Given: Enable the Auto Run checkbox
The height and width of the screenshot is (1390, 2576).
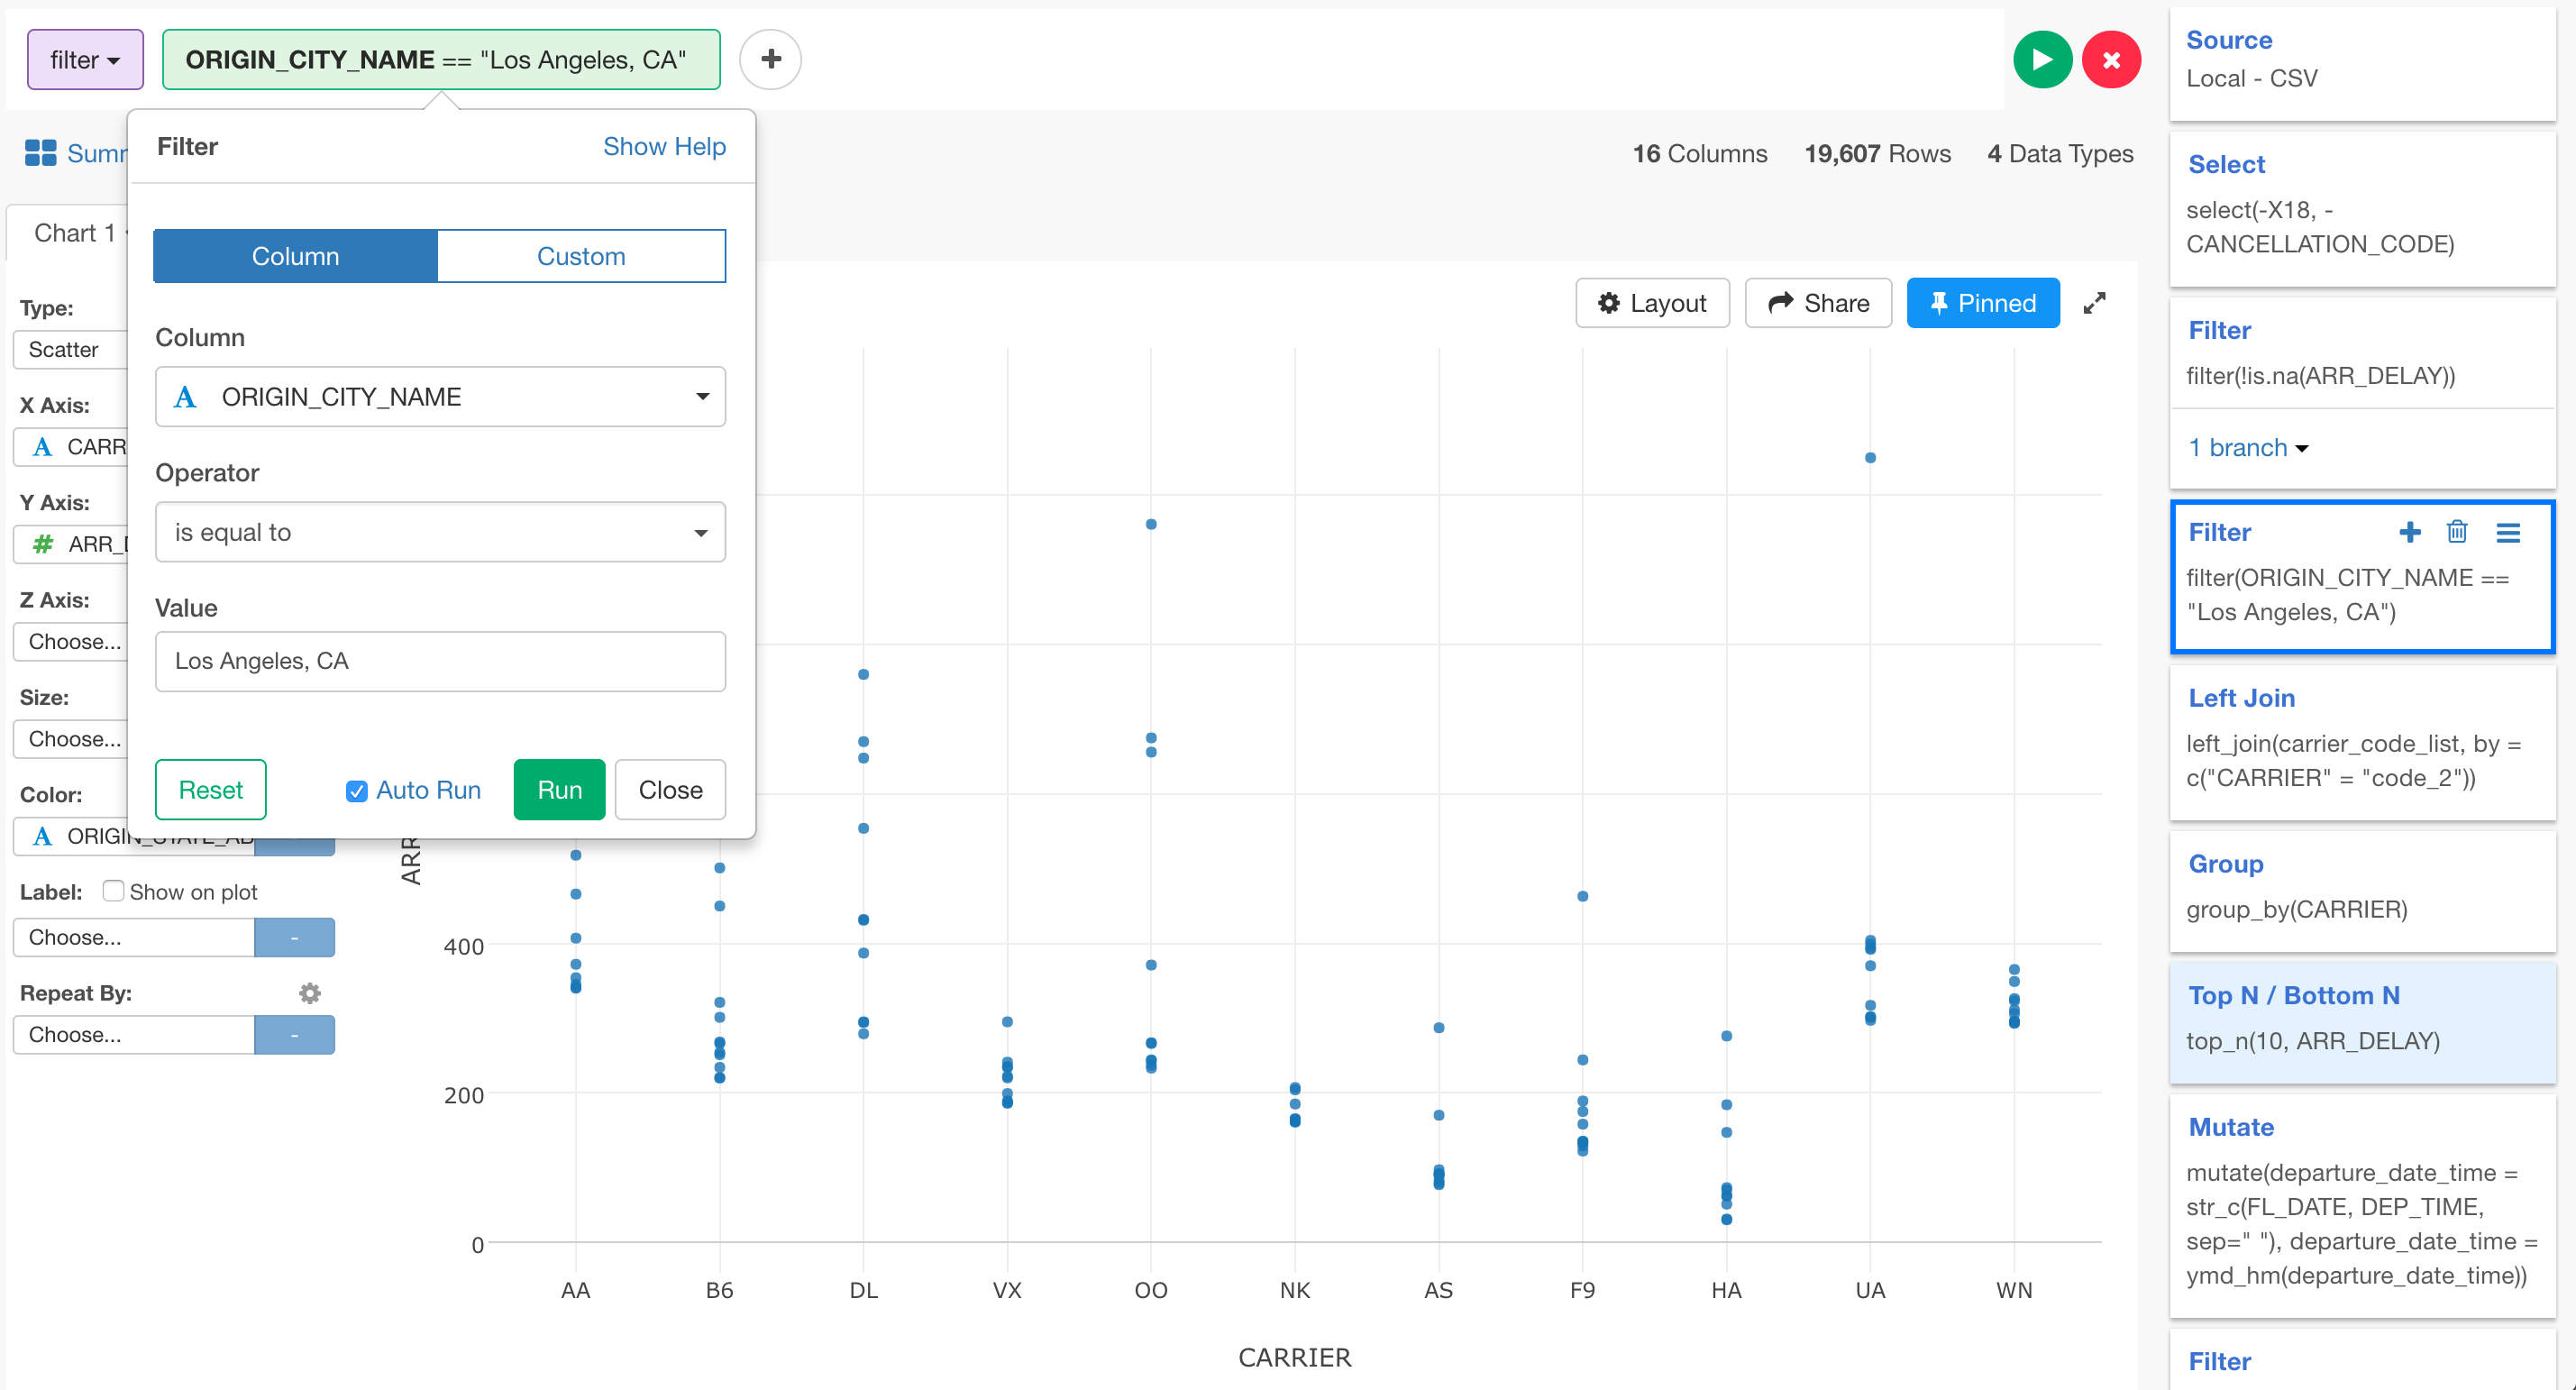Looking at the screenshot, I should [357, 790].
